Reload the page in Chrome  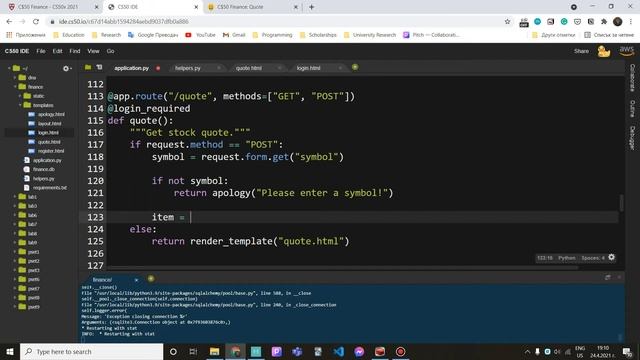36,22
